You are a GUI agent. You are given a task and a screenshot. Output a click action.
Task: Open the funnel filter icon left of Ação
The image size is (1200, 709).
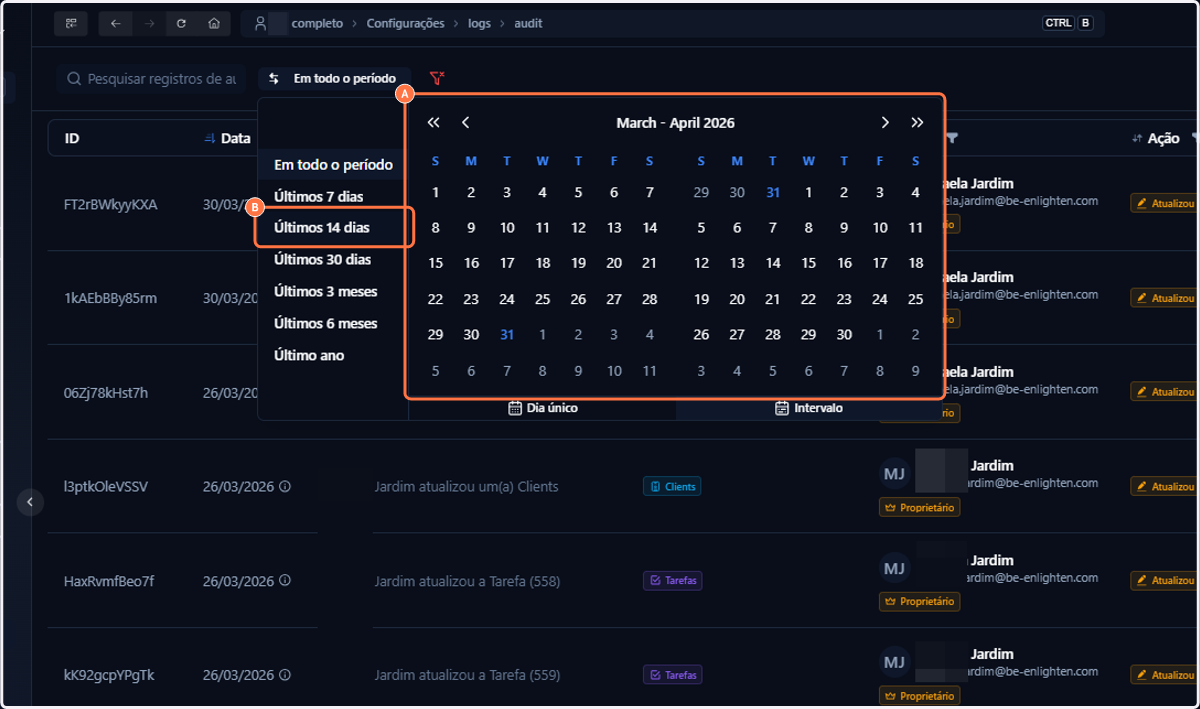pos(952,138)
